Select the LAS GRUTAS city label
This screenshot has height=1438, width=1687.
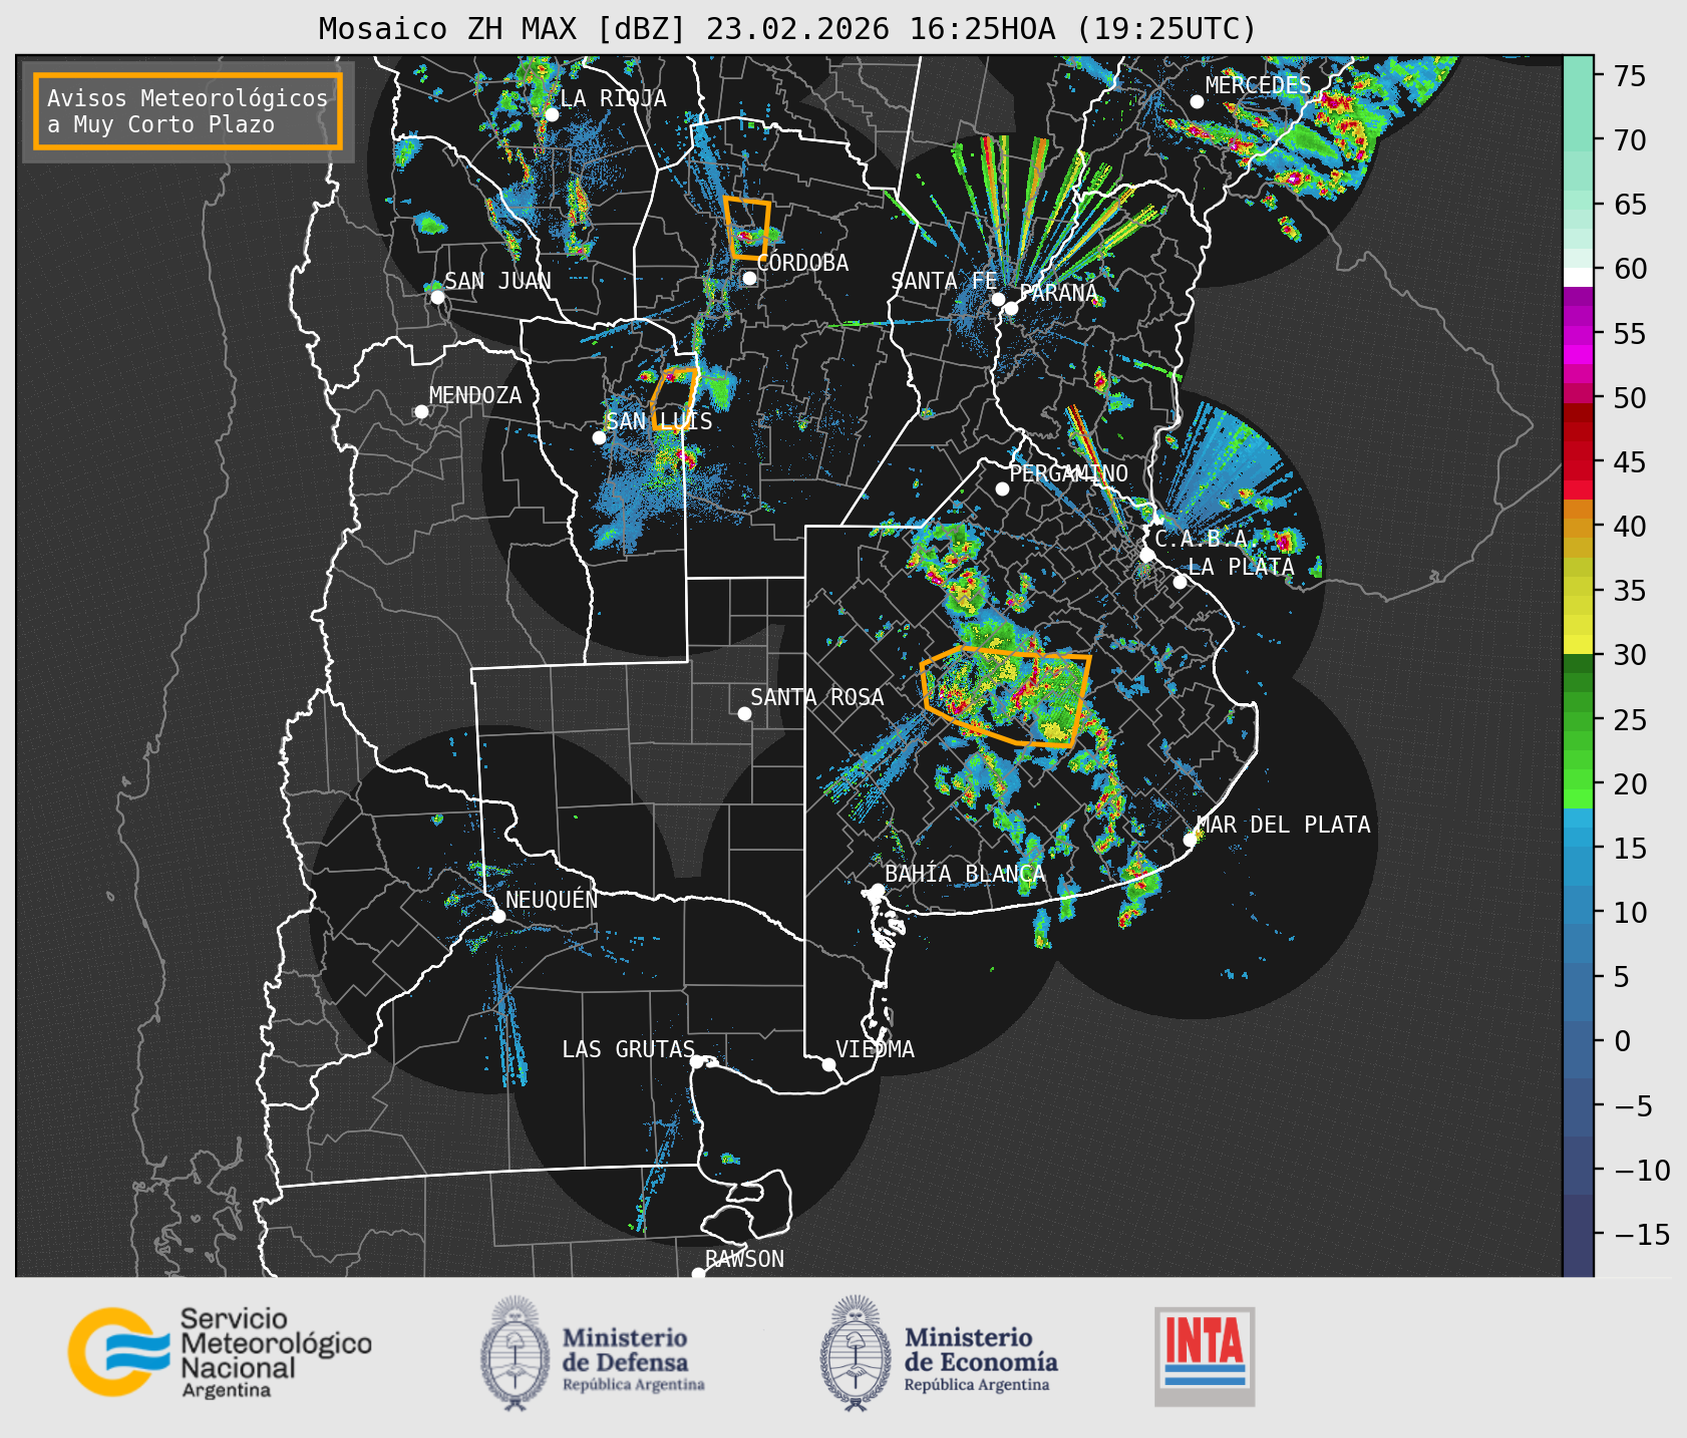pos(628,1049)
